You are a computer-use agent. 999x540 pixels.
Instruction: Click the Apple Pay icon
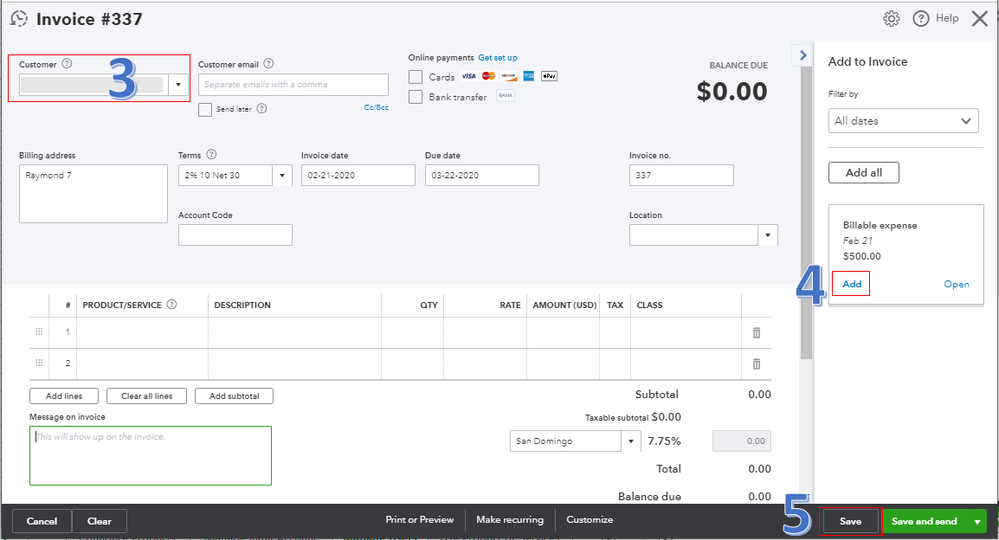click(549, 76)
